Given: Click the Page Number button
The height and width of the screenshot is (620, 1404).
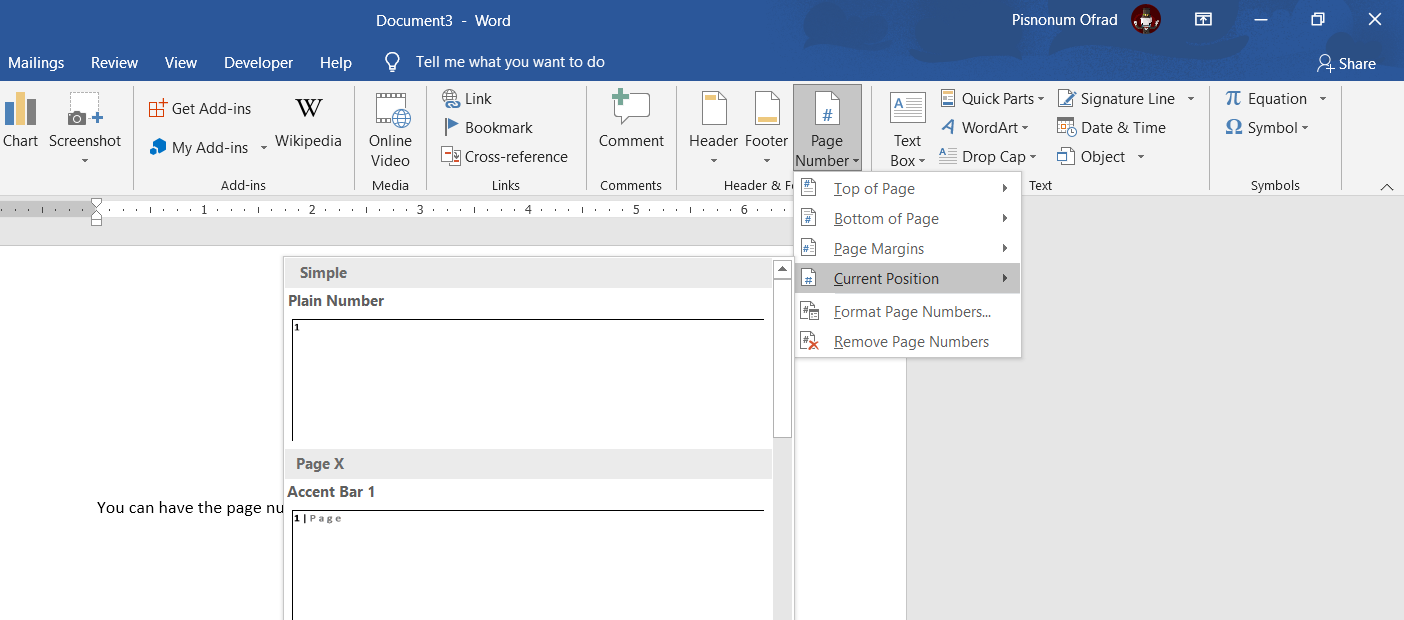Looking at the screenshot, I should click(827, 128).
